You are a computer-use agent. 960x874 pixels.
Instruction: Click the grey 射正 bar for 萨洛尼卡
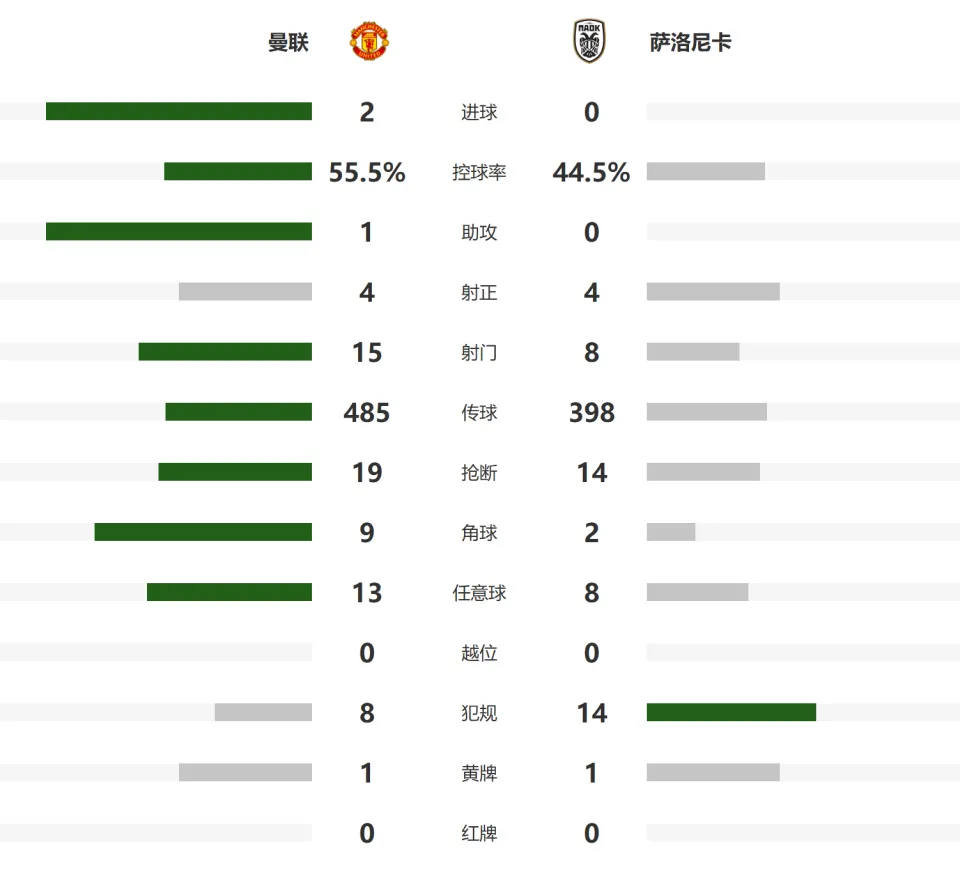pyautogui.click(x=713, y=292)
